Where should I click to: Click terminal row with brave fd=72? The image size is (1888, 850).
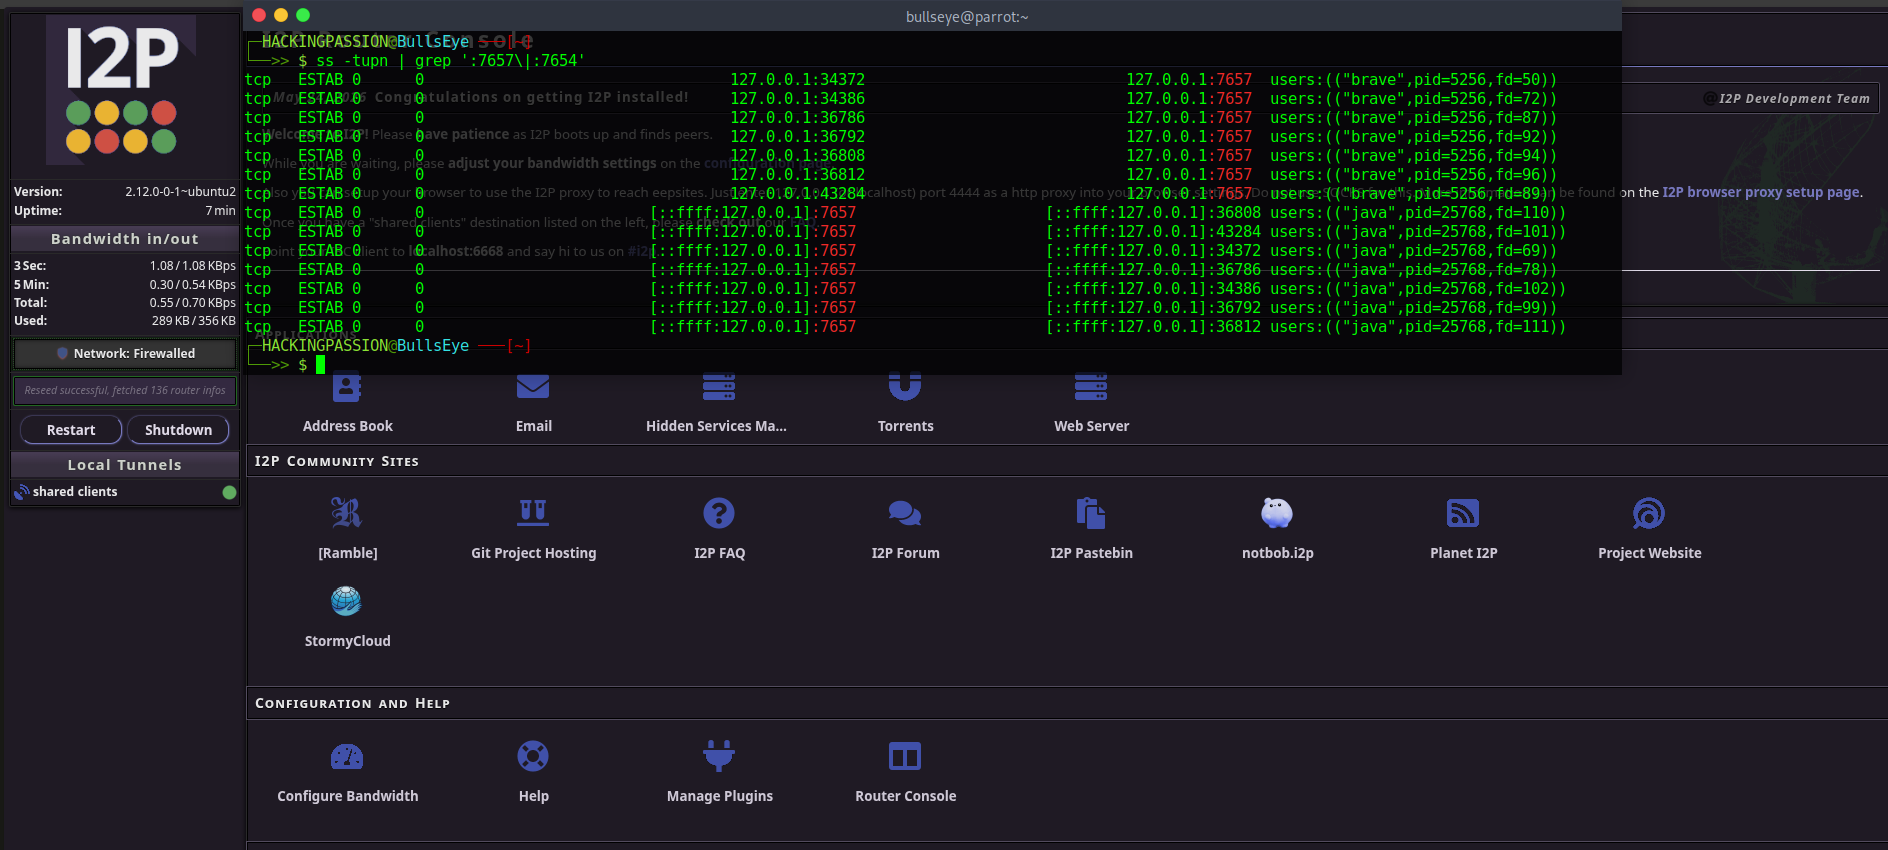pyautogui.click(x=900, y=99)
